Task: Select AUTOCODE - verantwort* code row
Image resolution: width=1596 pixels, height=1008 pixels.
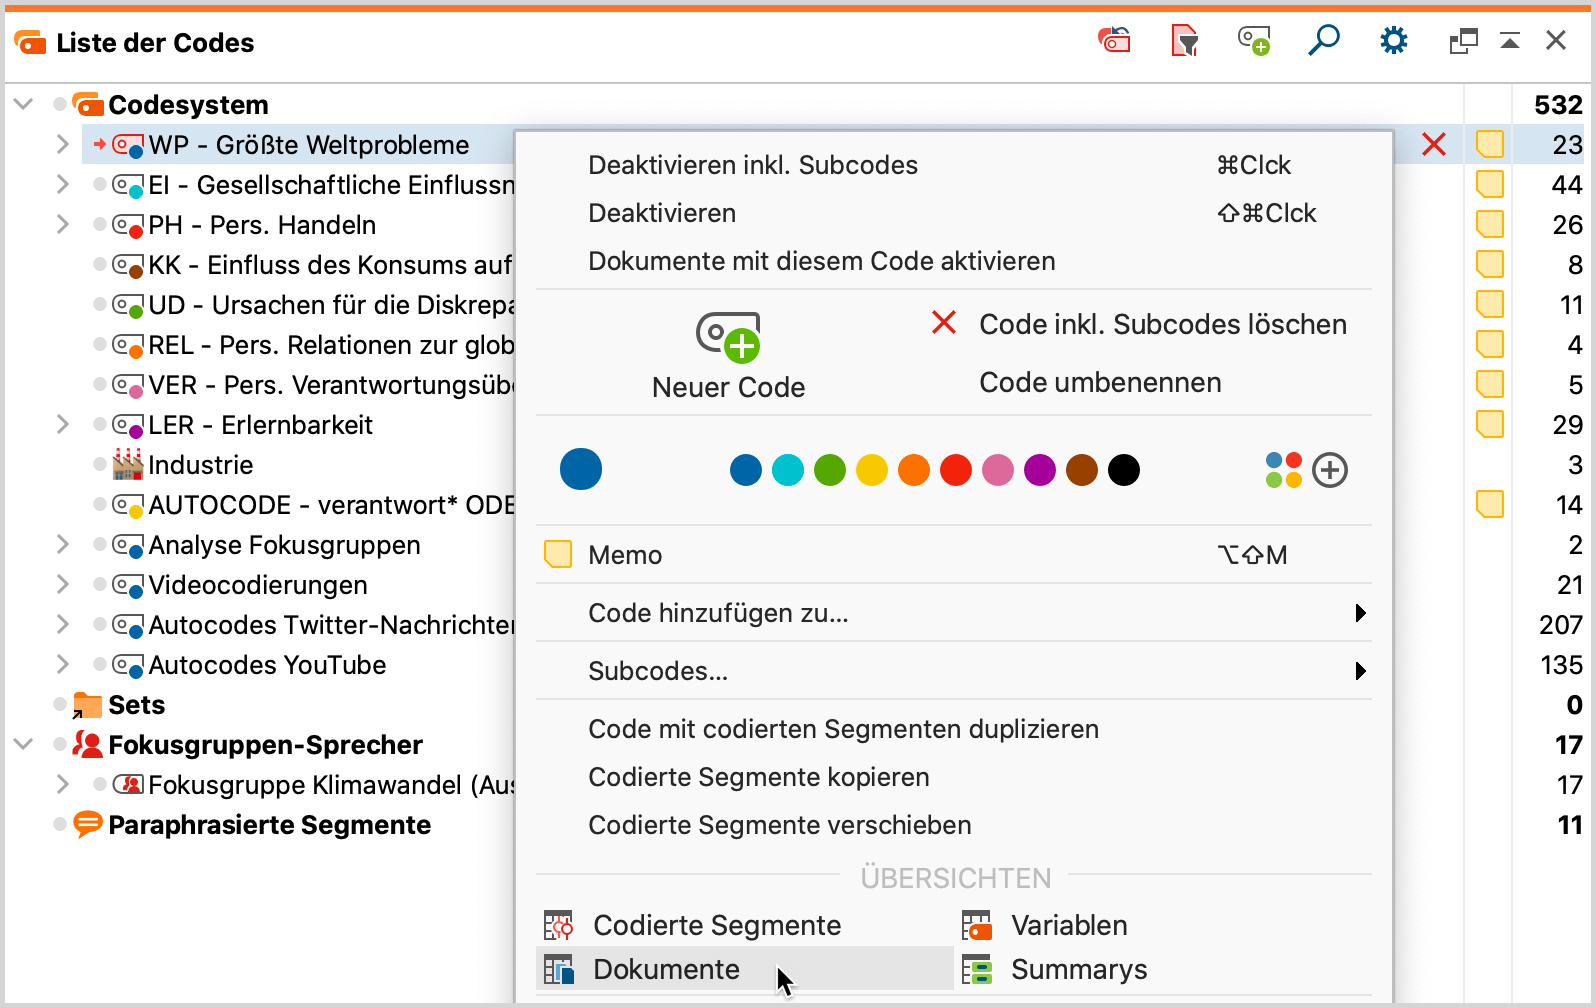Action: [331, 505]
